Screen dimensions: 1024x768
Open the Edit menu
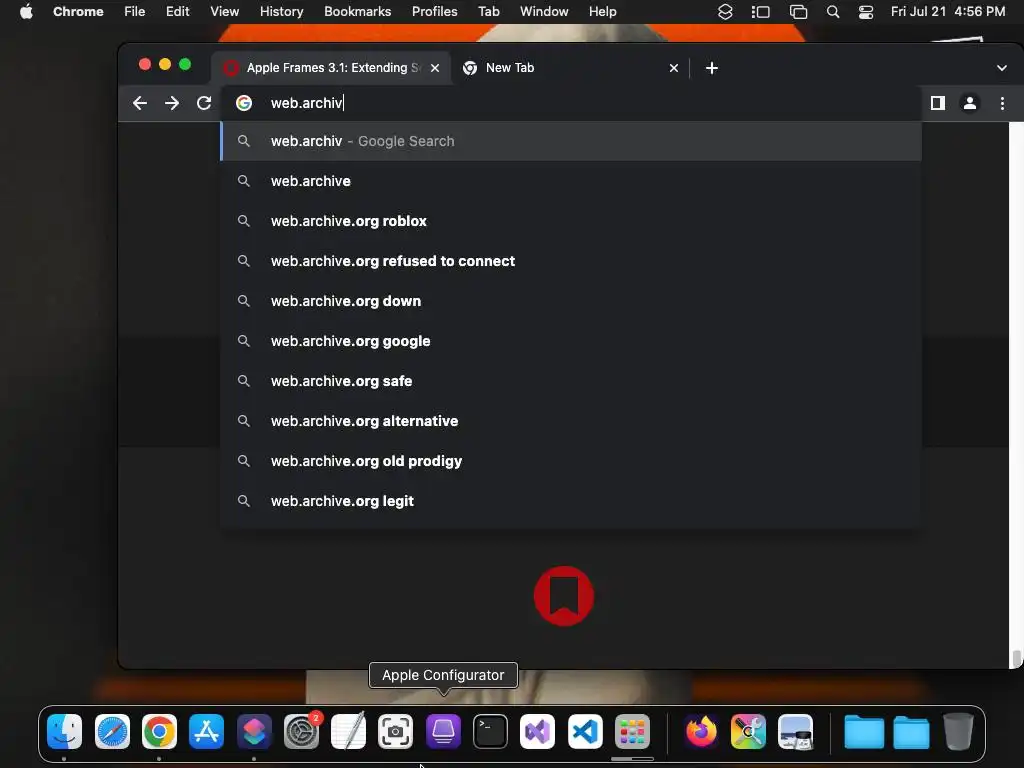click(x=178, y=12)
